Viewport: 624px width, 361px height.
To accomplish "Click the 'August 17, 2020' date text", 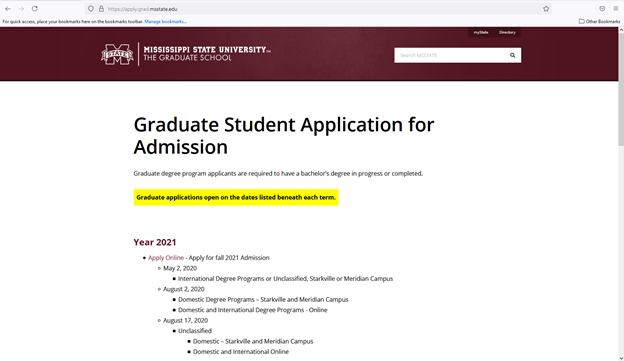I will tap(185, 320).
